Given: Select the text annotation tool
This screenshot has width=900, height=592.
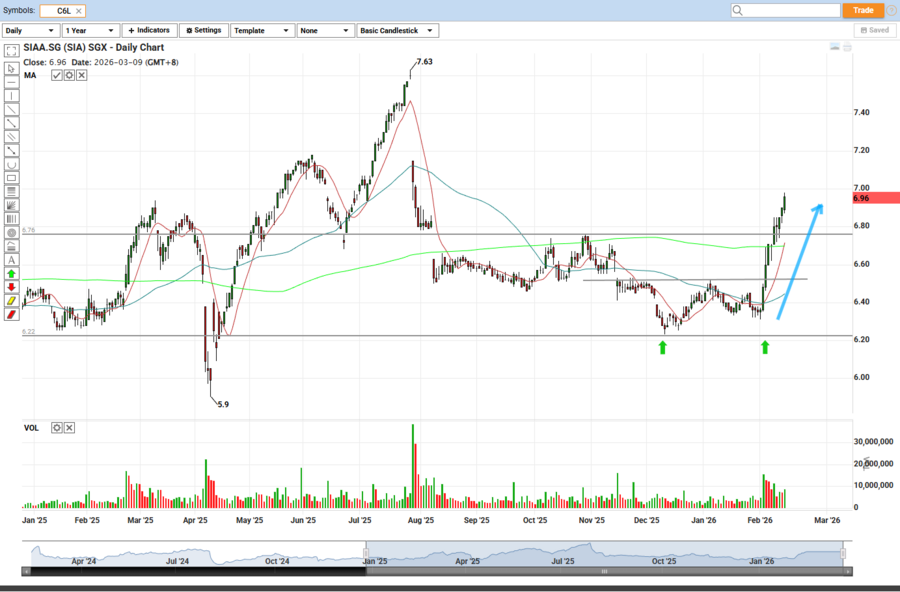Looking at the screenshot, I should pos(11,259).
